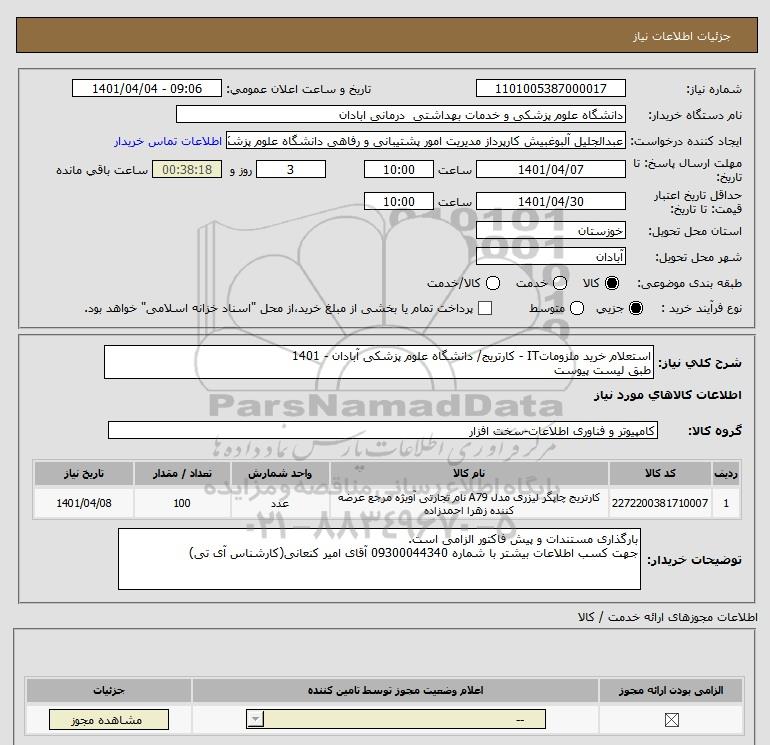Click the remaining time countdown 00:38:18
The height and width of the screenshot is (745, 770).
point(187,170)
